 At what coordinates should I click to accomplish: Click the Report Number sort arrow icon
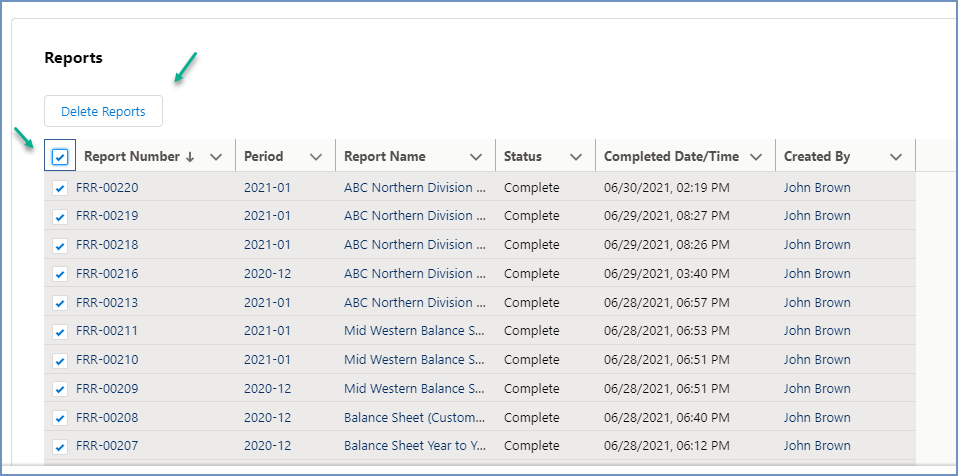tap(190, 157)
